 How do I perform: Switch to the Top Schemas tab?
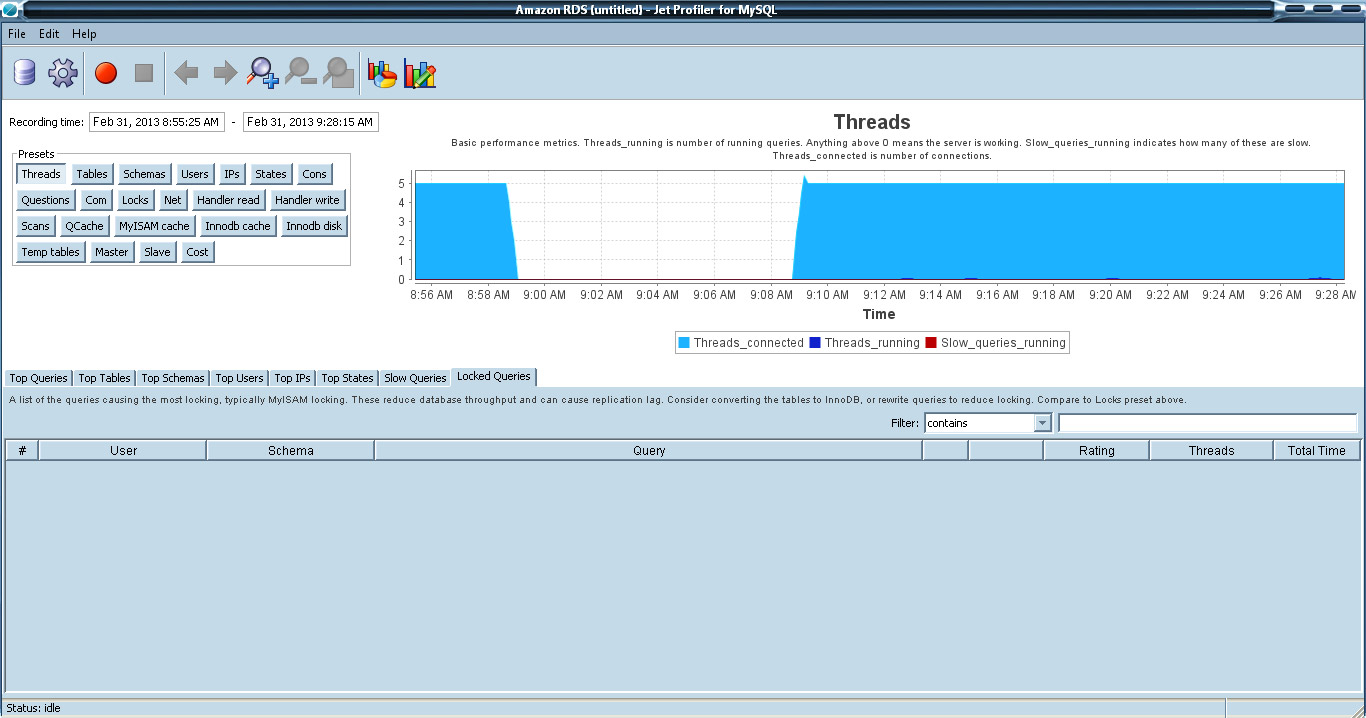173,378
